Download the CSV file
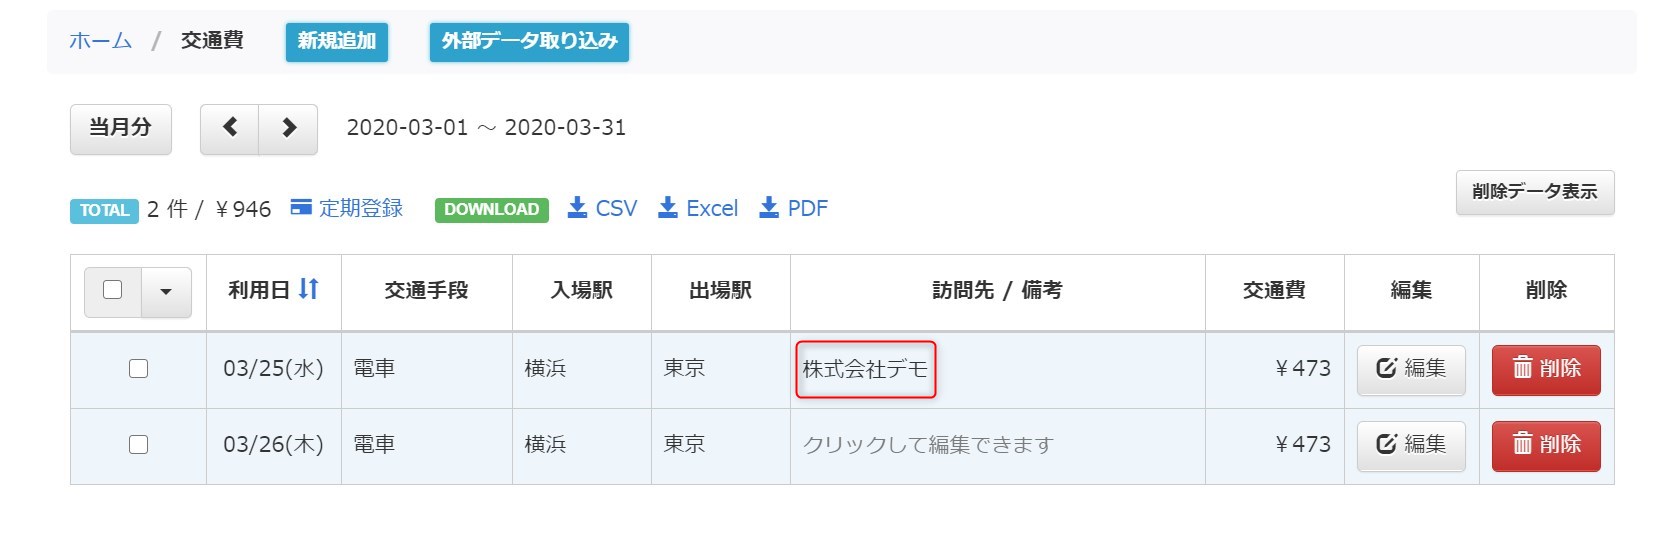Viewport: 1675px width, 553px height. [x=602, y=208]
